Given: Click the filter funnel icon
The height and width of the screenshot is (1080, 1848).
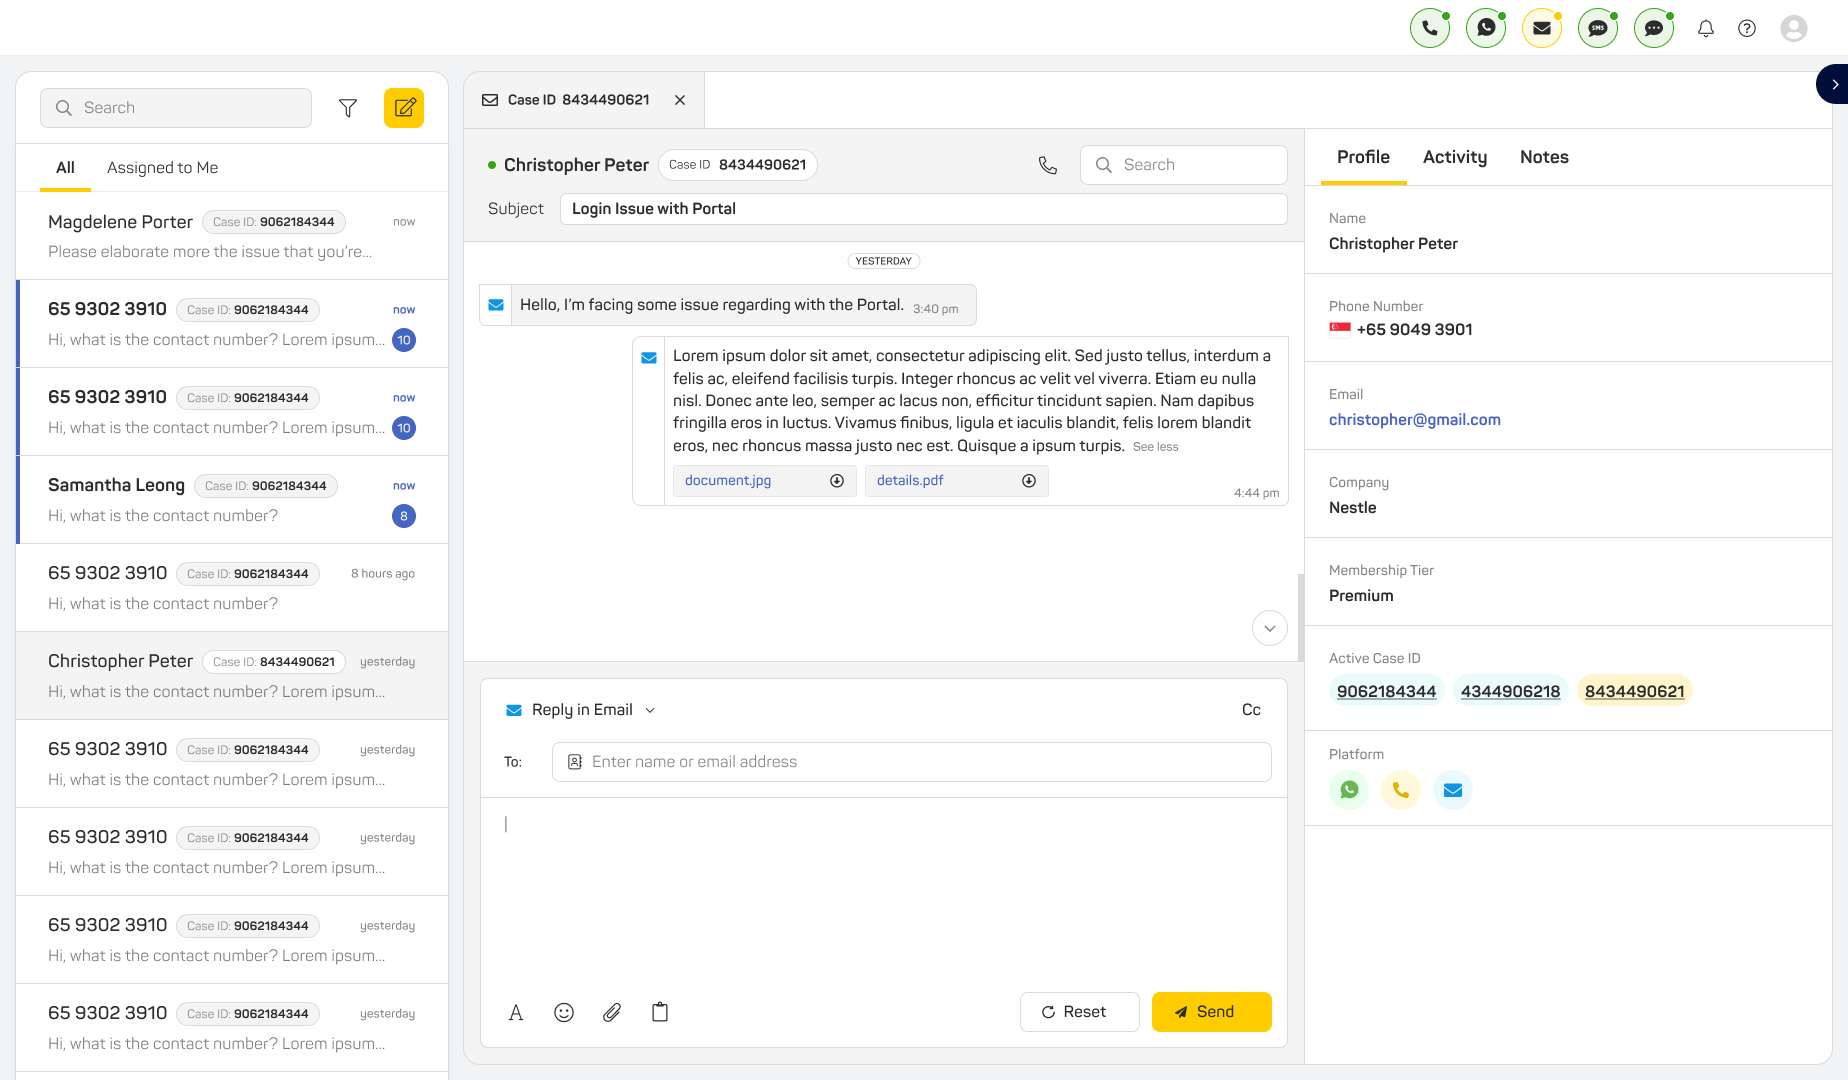Looking at the screenshot, I should pos(348,108).
